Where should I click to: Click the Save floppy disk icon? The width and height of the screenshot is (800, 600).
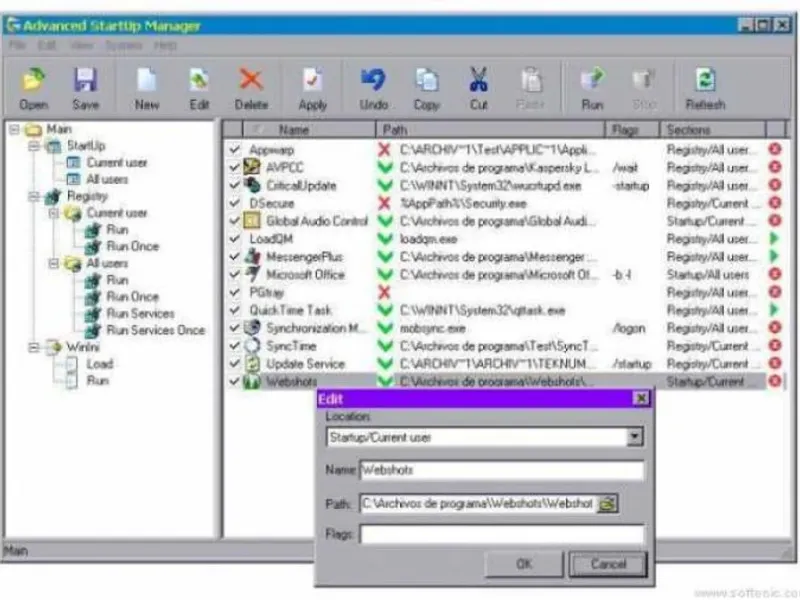(85, 80)
